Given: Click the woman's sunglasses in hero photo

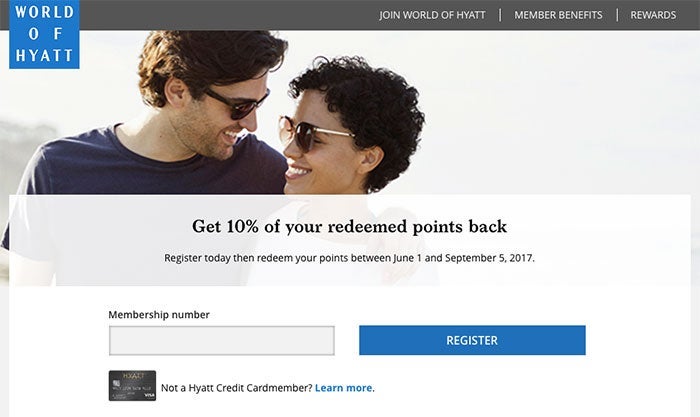Looking at the screenshot, I should click(315, 133).
